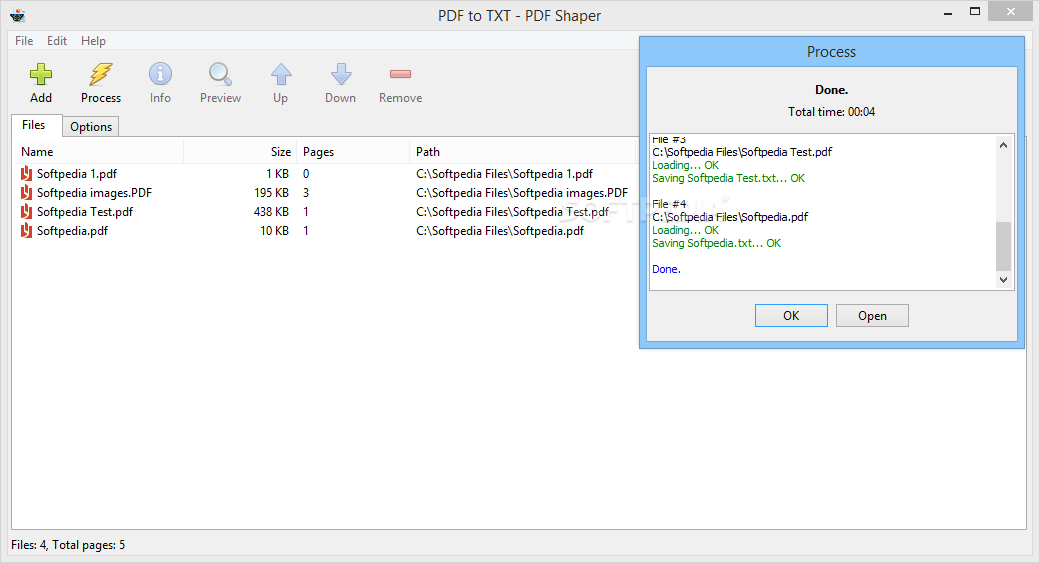Screen dimensions: 1040x563
Task: Maximize the PDF Shaper window
Action: coord(975,11)
